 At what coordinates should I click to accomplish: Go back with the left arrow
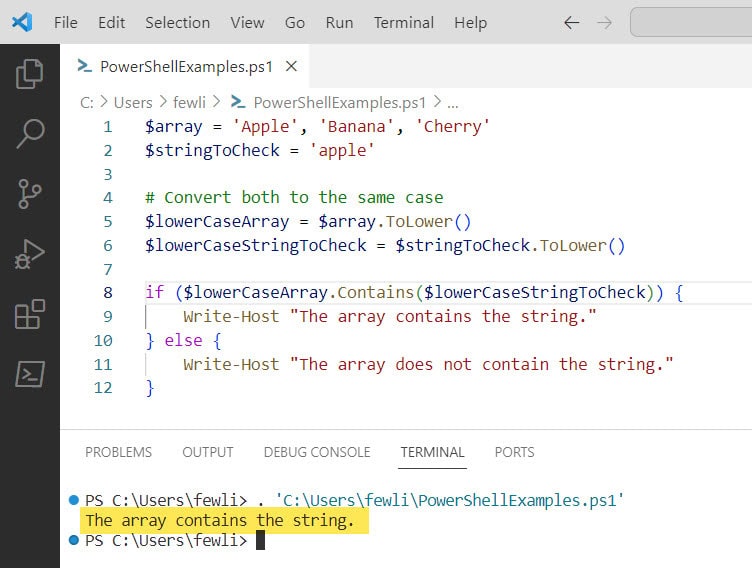coord(571,23)
